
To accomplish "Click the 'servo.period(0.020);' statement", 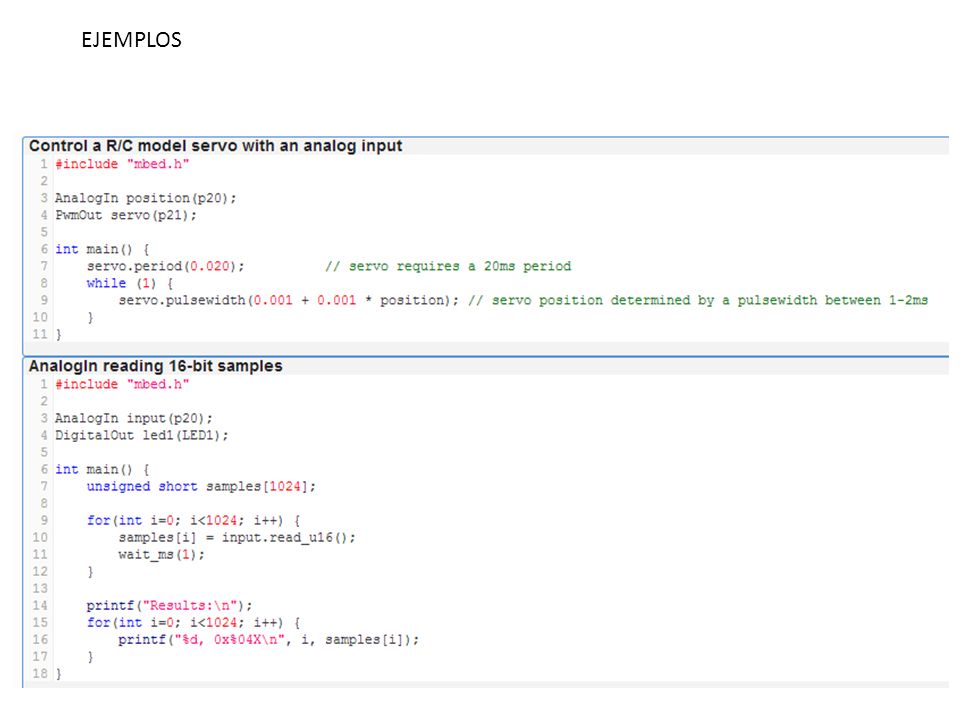I will (x=165, y=266).
